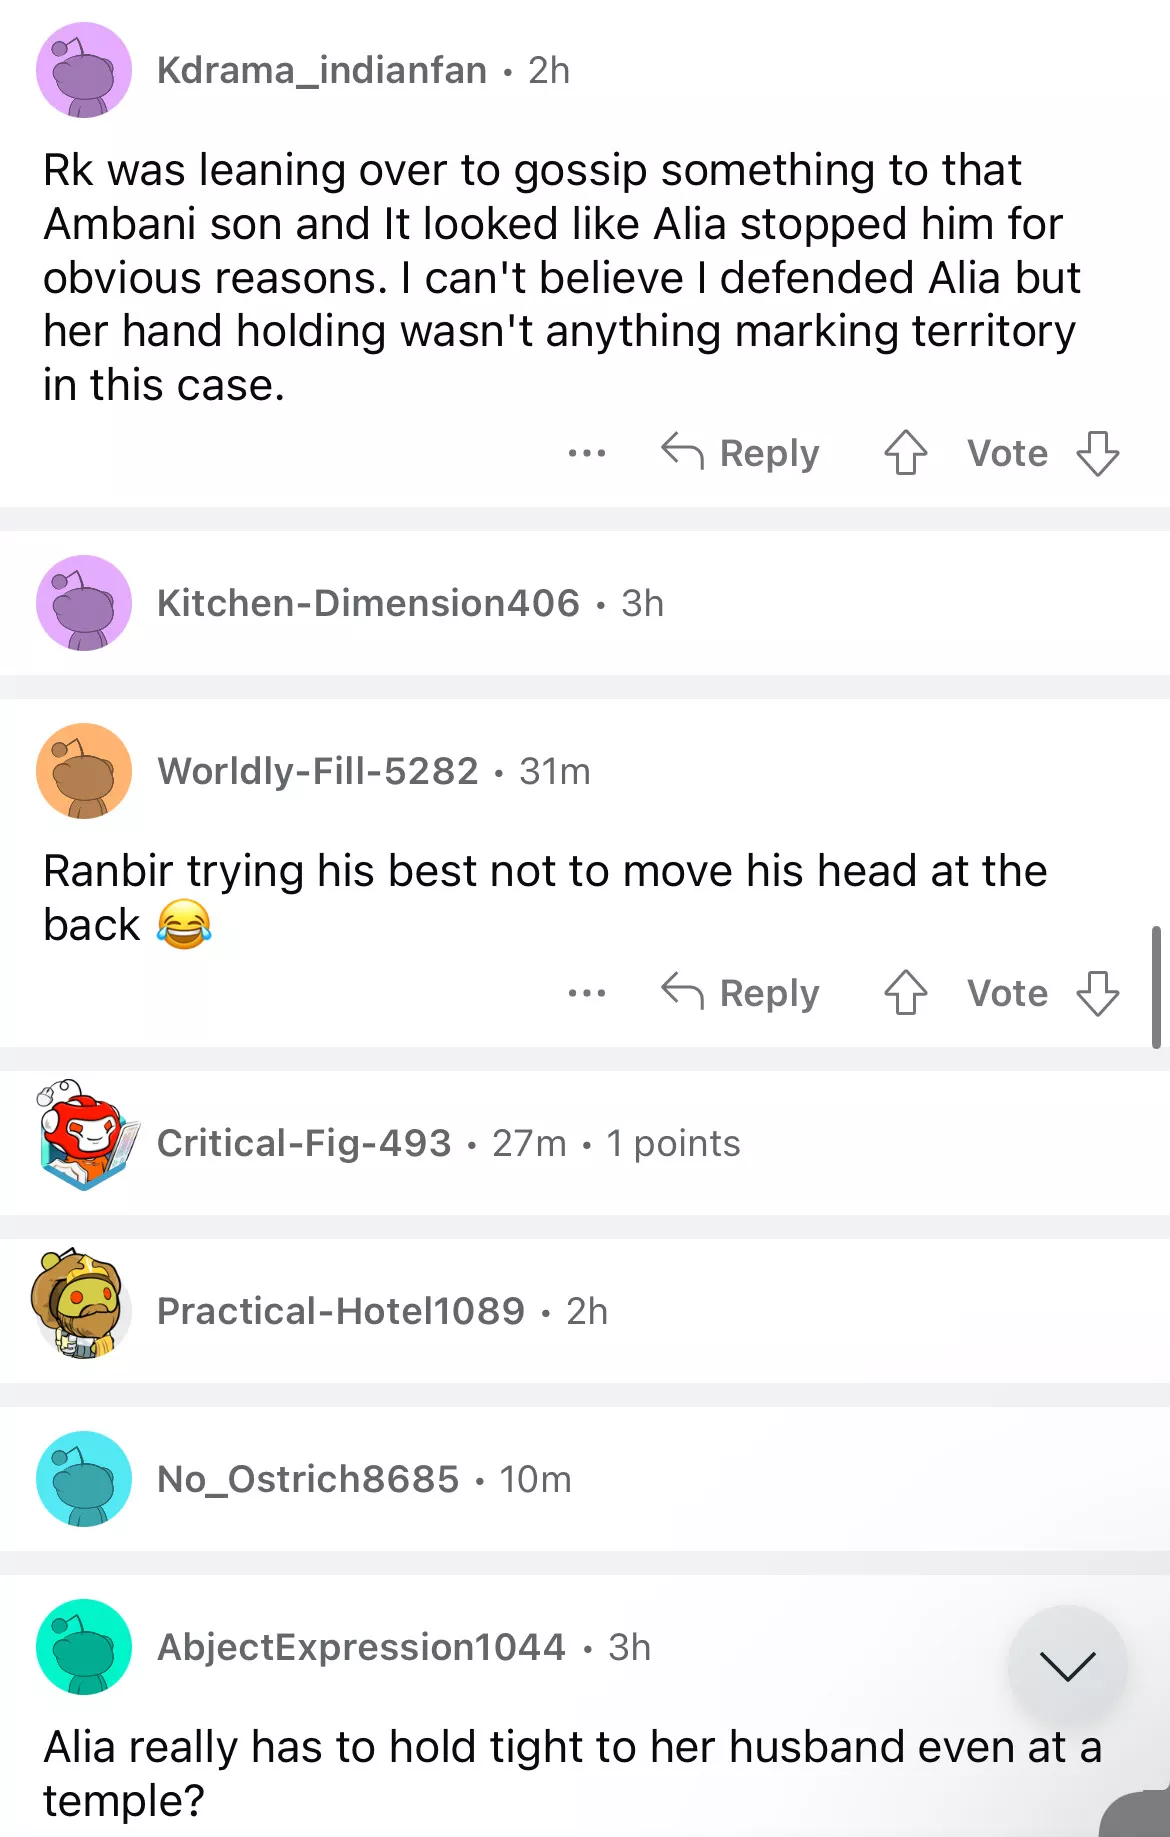Downvote Kdrama_indianfan's comment

1098,453
